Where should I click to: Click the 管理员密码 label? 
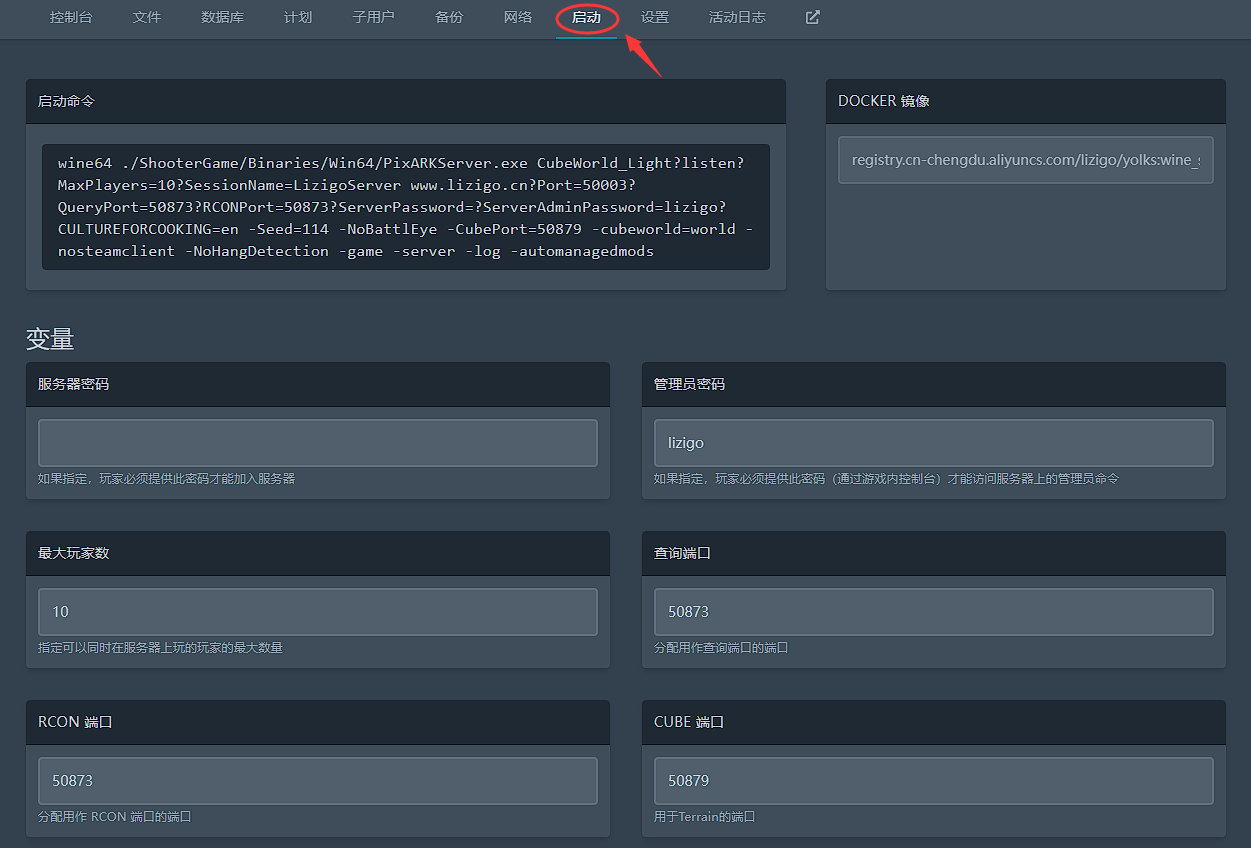[690, 384]
